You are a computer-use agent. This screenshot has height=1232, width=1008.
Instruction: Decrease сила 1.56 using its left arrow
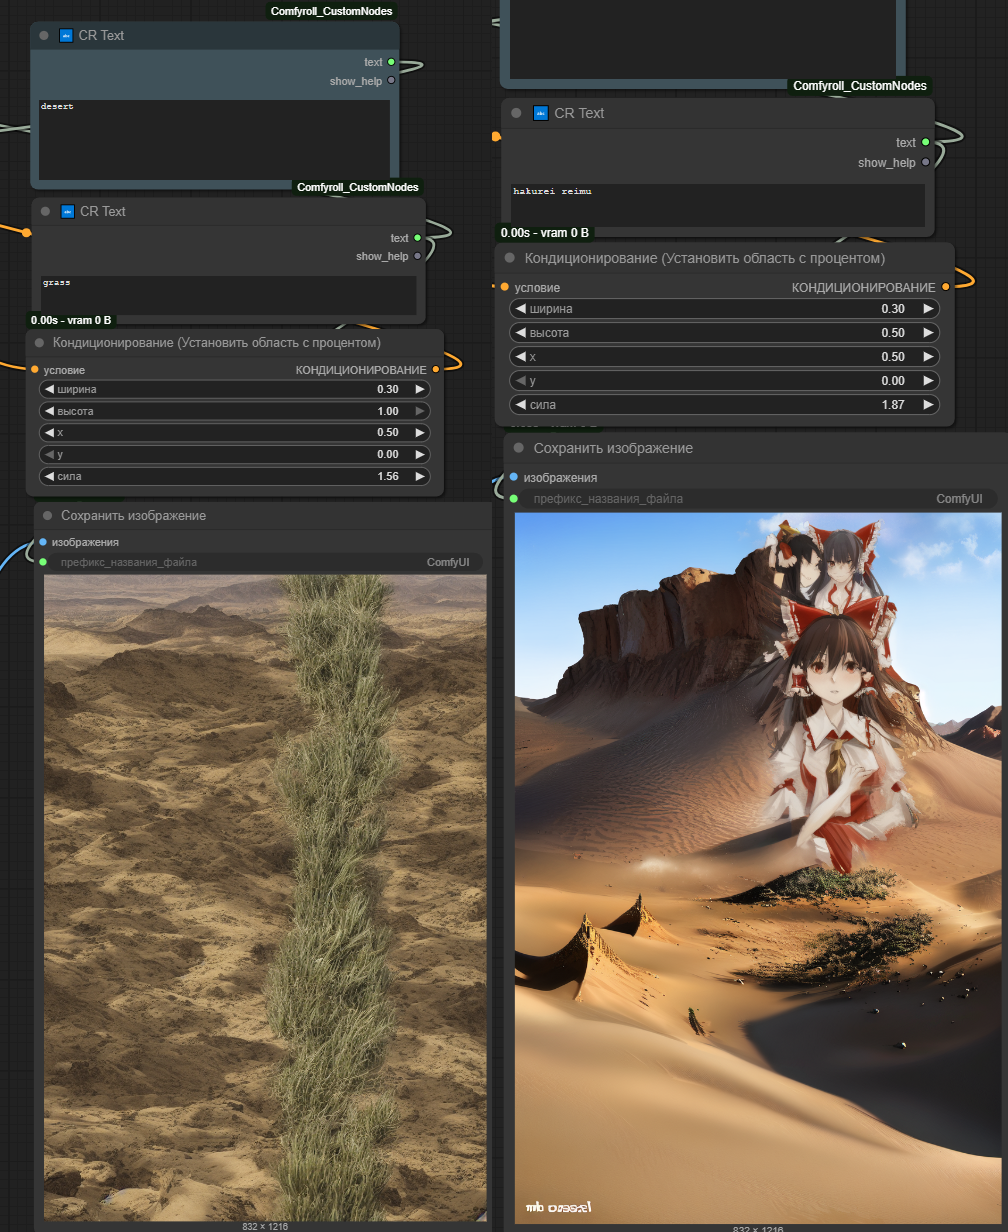(49, 477)
